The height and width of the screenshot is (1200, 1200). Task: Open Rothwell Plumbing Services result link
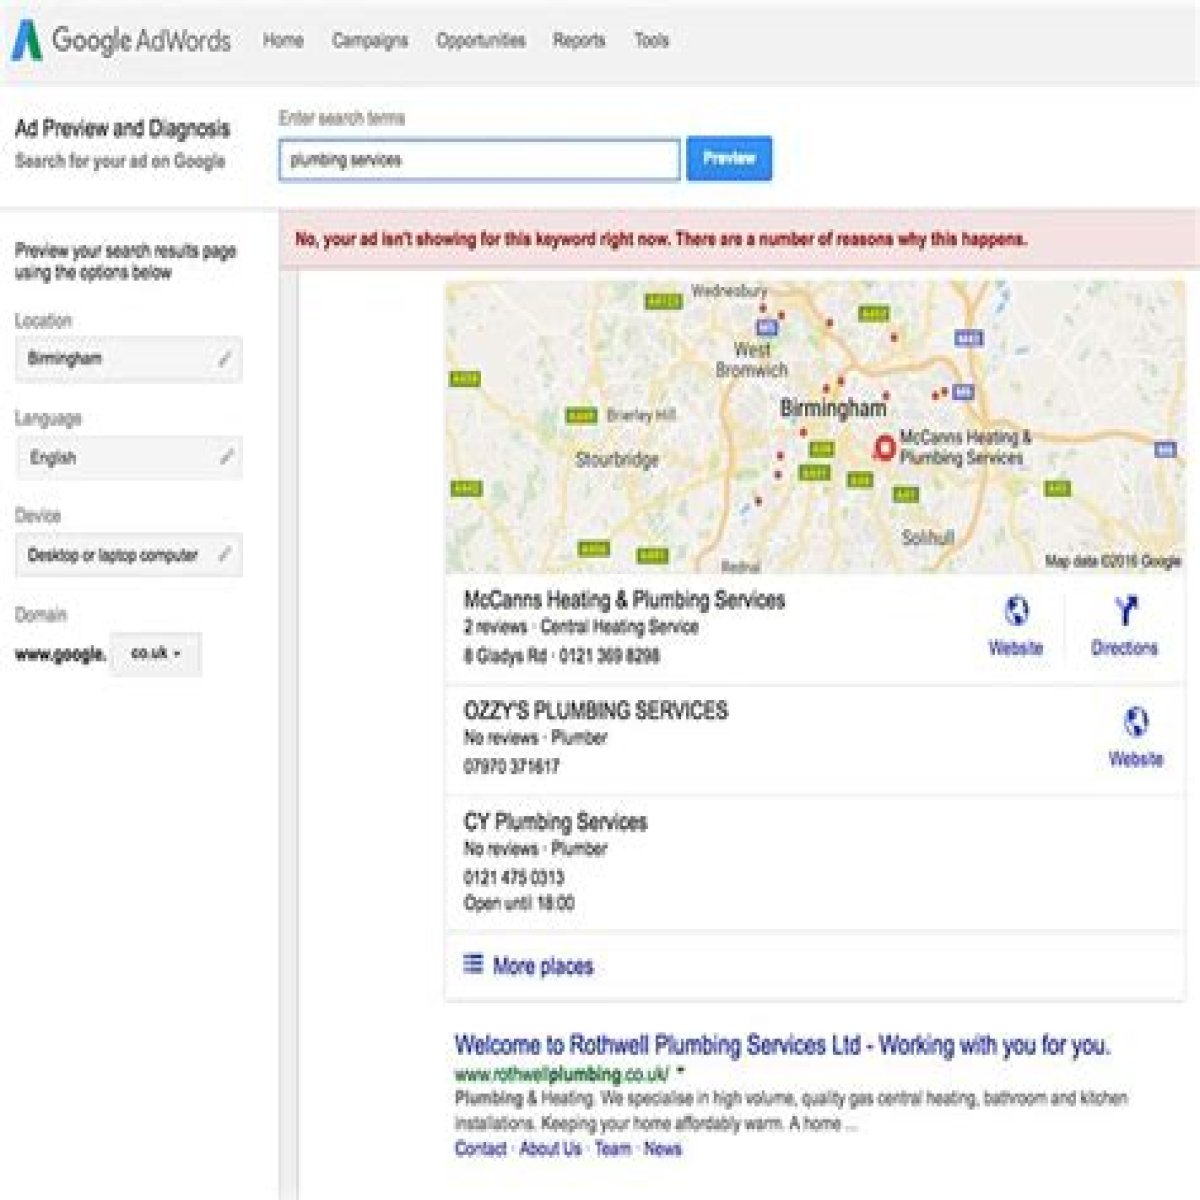click(782, 1046)
